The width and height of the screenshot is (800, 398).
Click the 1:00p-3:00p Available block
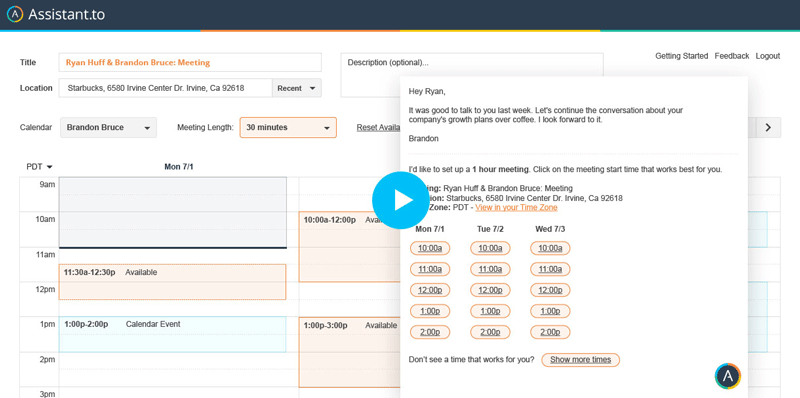tap(349, 352)
